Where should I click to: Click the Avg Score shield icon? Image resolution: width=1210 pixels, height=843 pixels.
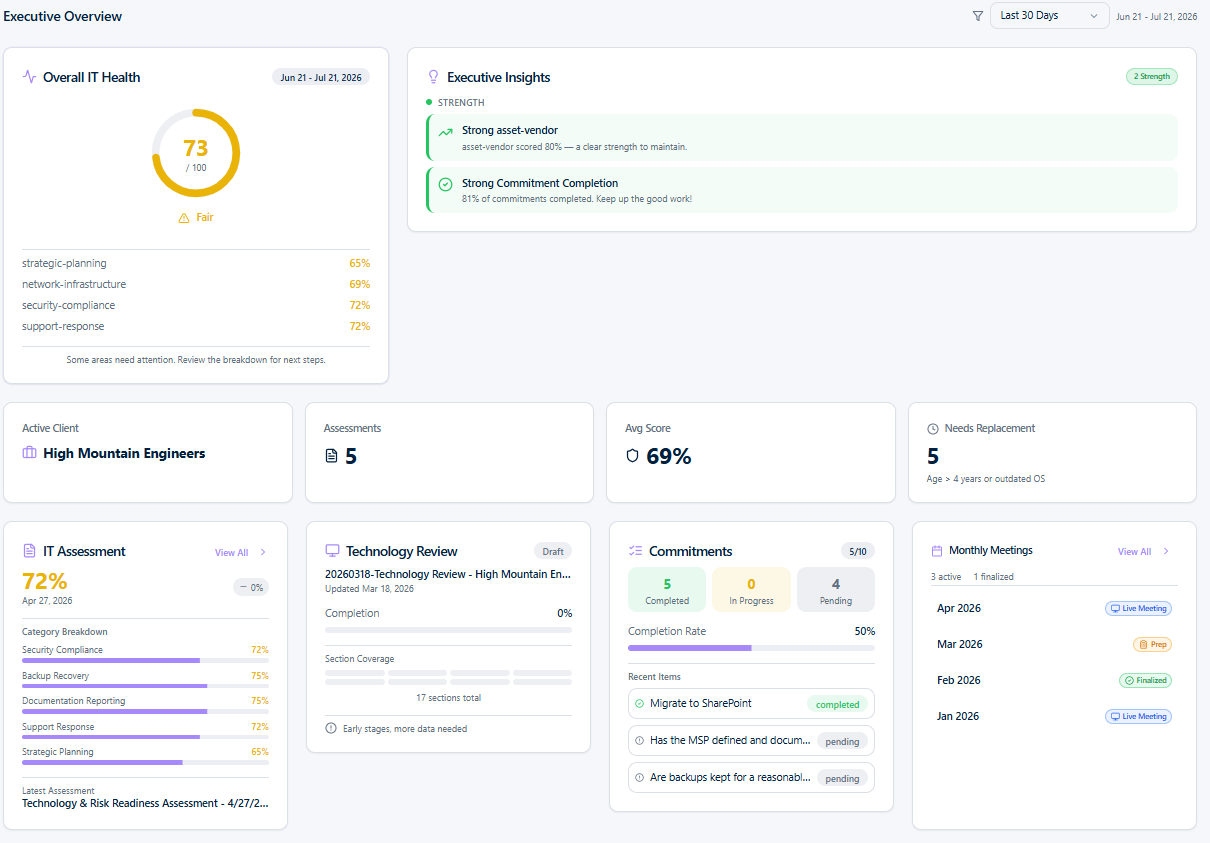click(x=632, y=456)
